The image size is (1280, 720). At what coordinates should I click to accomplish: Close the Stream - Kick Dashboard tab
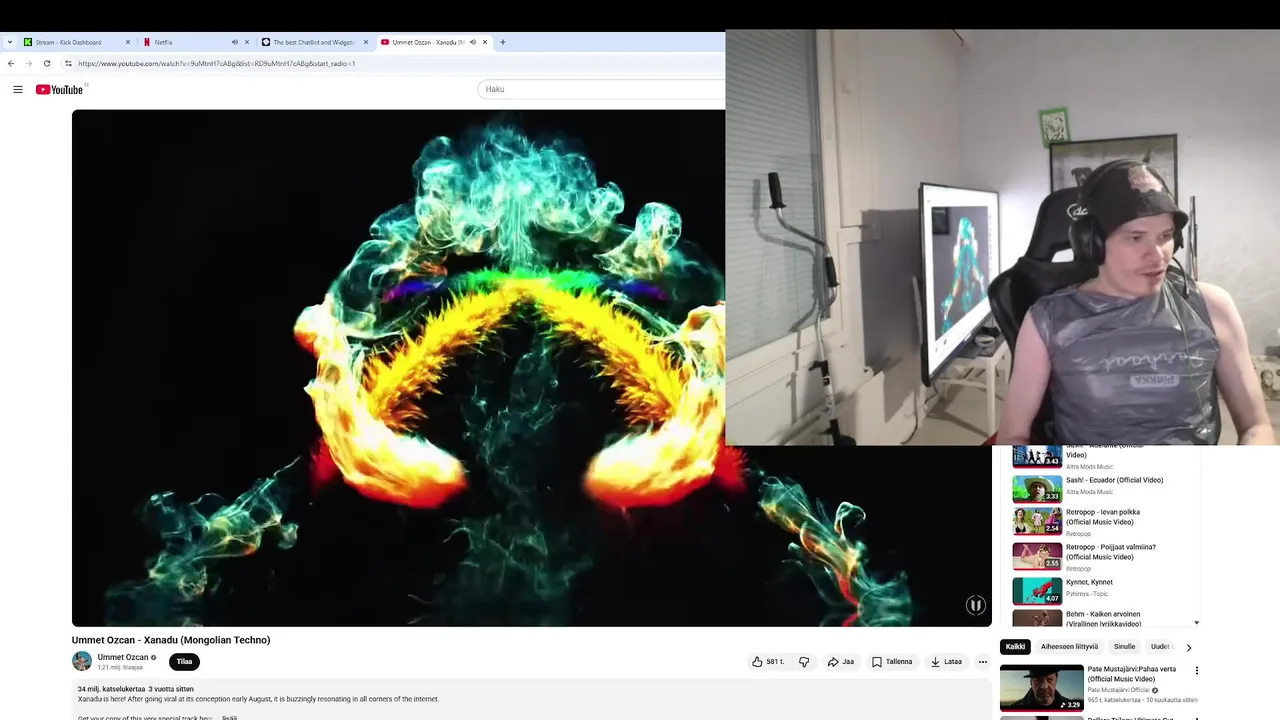click(x=128, y=42)
